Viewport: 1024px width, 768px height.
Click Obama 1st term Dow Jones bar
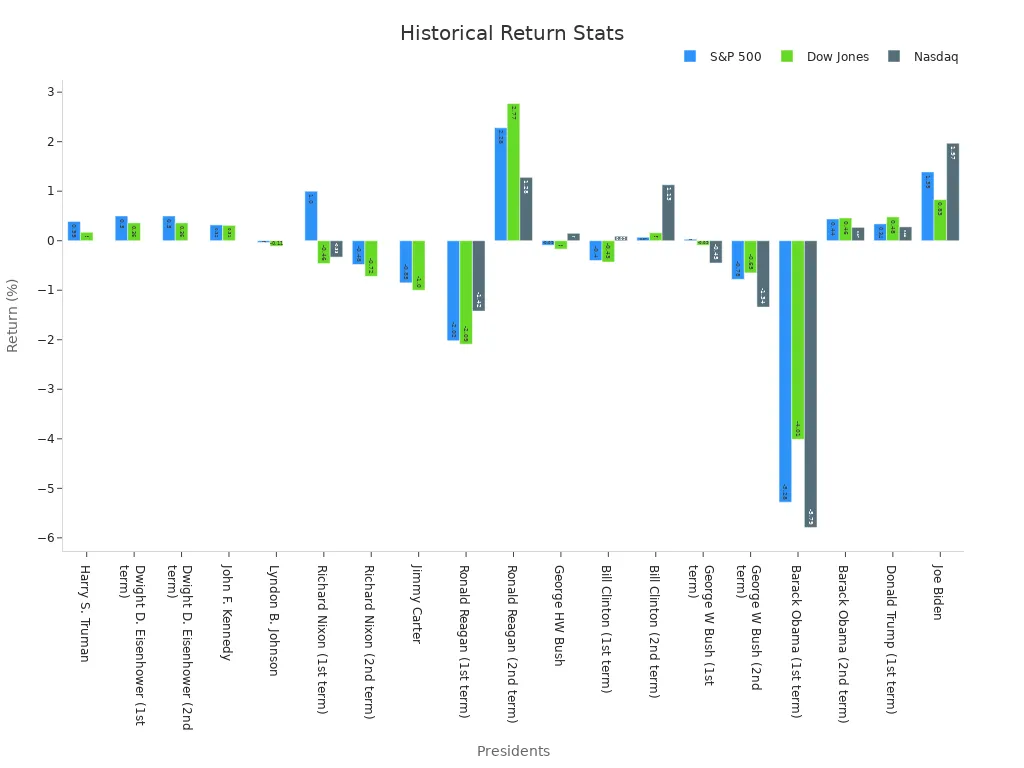coord(798,339)
